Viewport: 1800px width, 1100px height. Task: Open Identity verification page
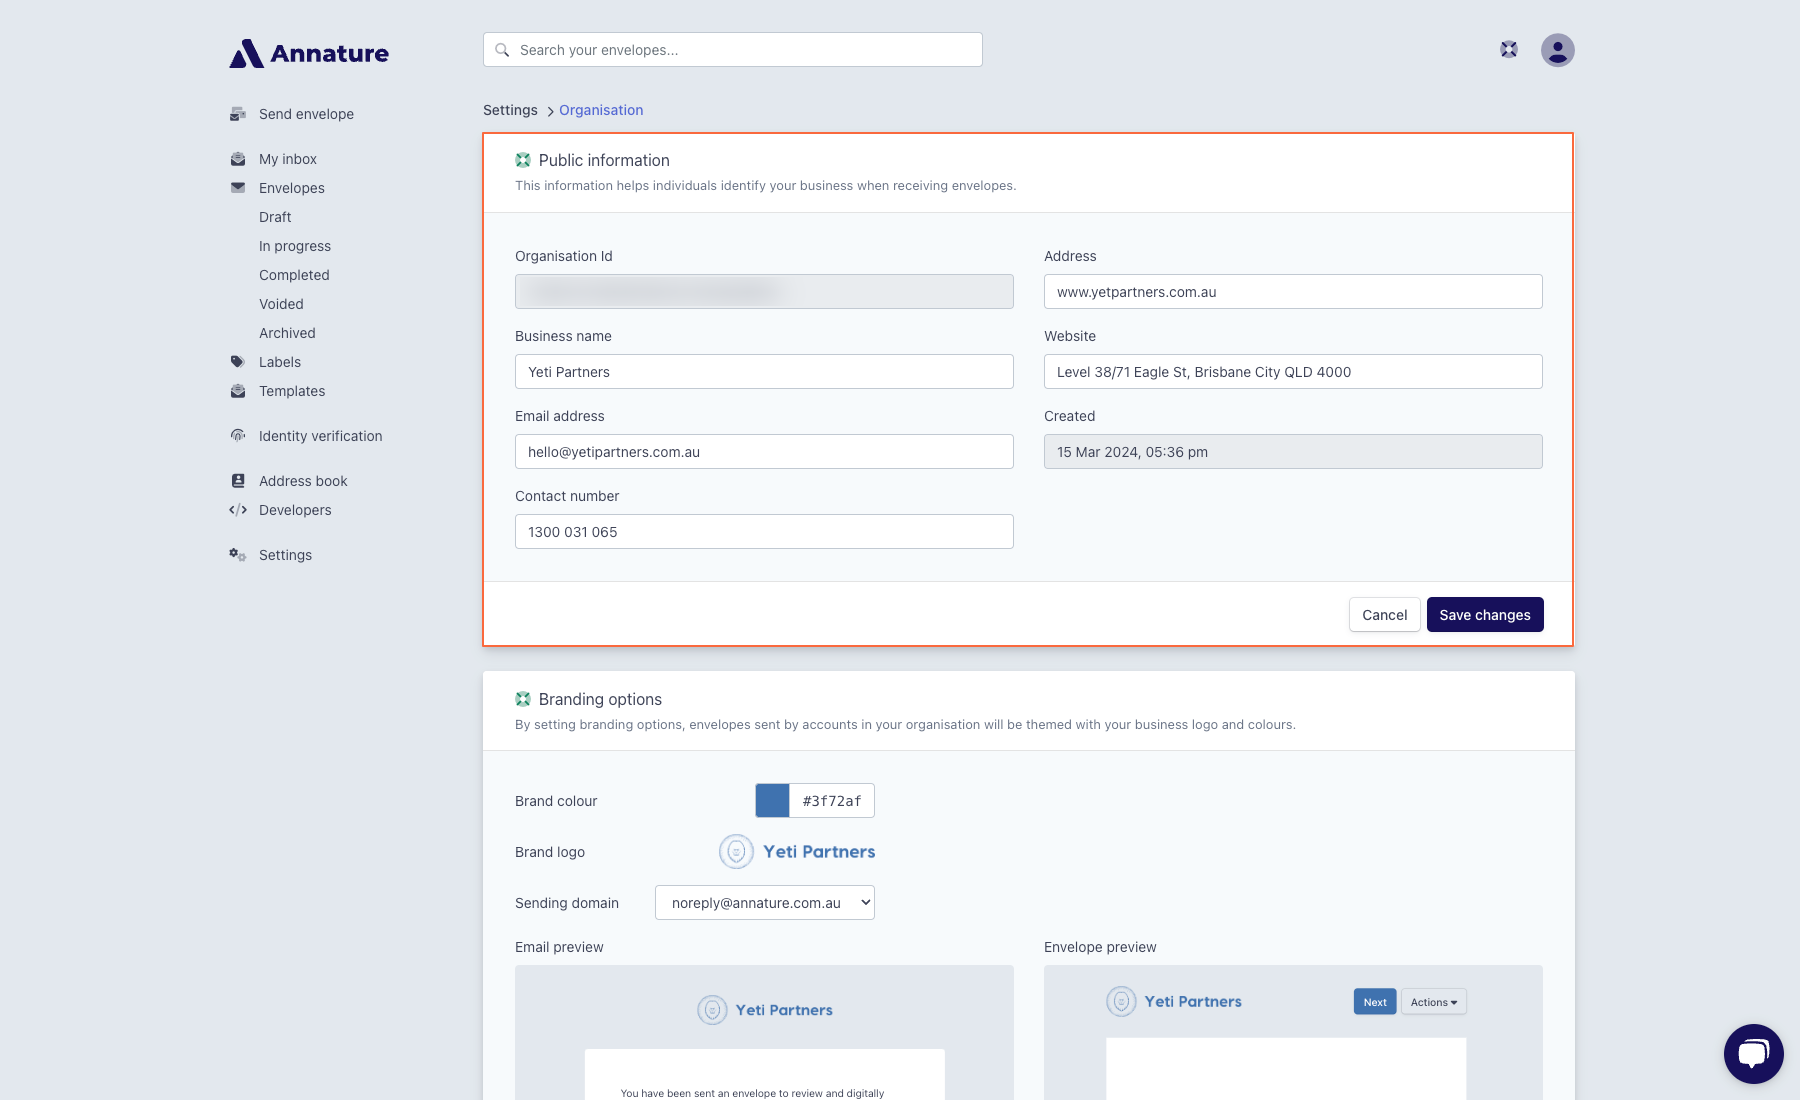321,436
